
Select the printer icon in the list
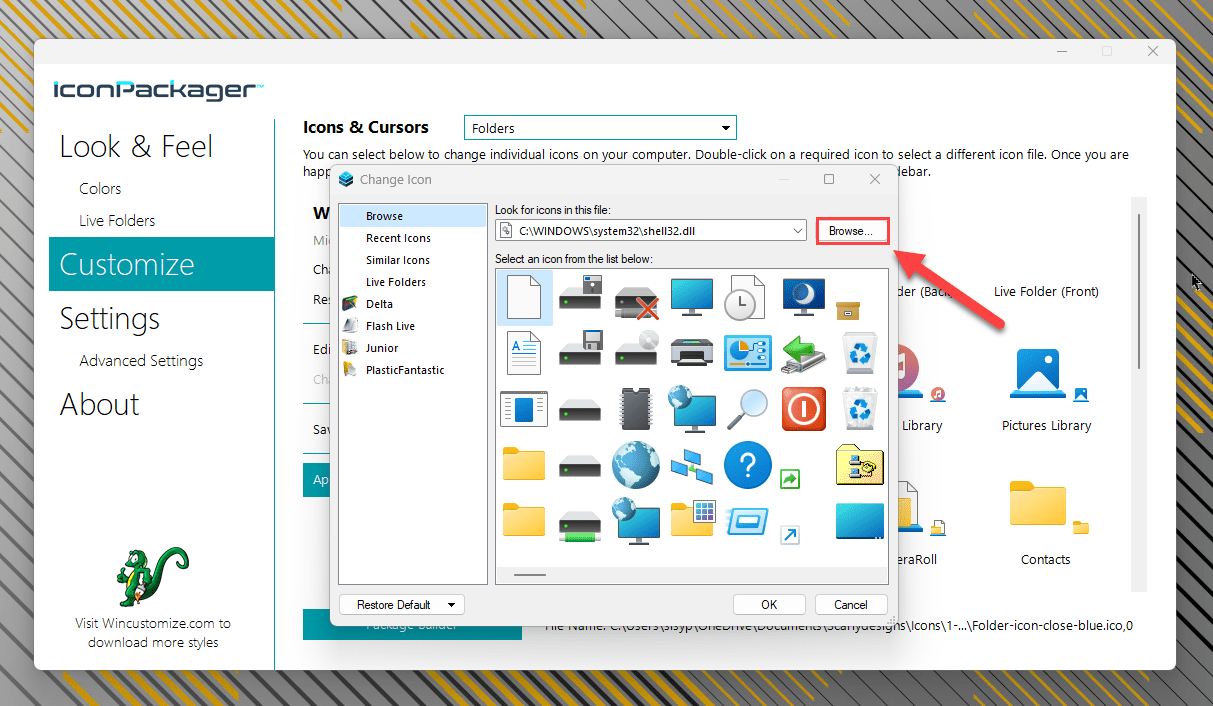coord(692,353)
